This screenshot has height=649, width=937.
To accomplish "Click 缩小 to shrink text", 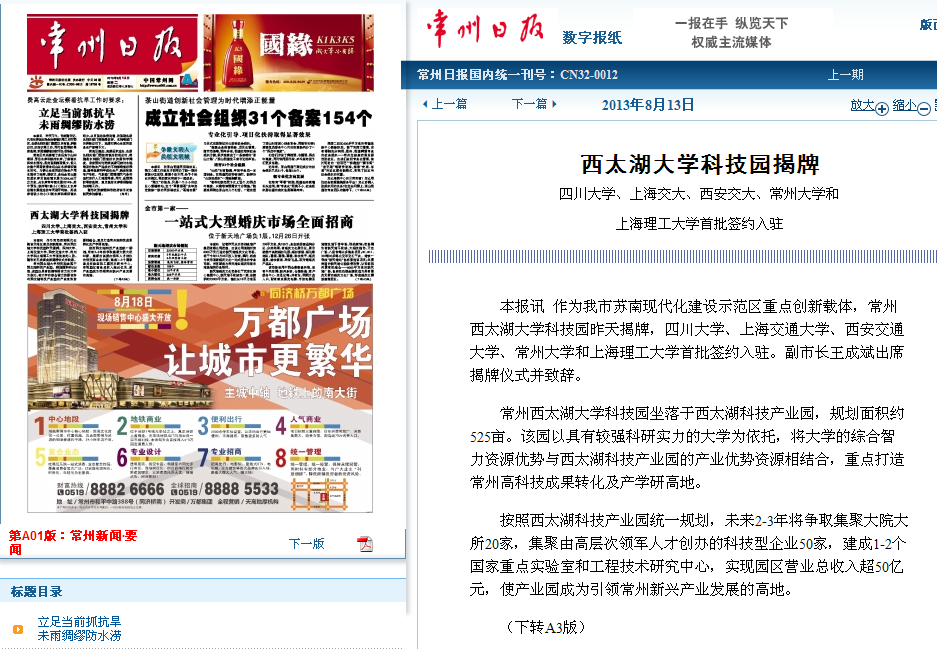I will (904, 105).
